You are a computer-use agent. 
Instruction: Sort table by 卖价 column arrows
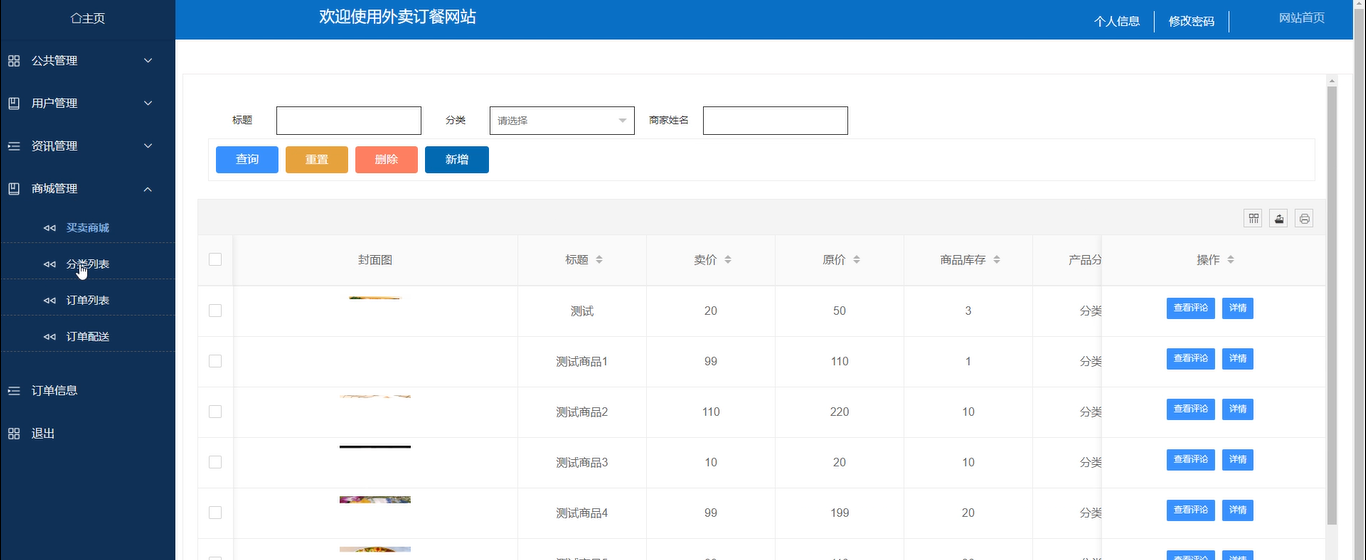point(728,260)
